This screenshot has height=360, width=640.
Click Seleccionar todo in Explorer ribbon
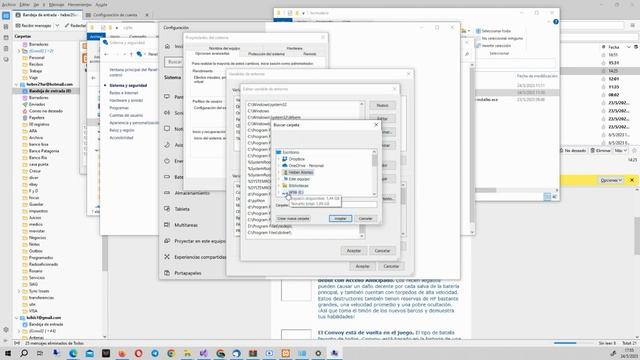(493, 31)
